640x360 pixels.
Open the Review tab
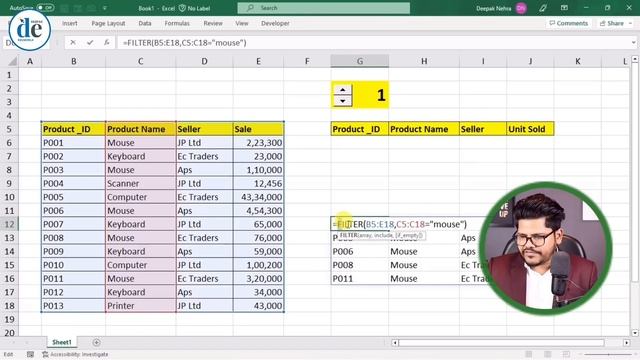tap(213, 23)
